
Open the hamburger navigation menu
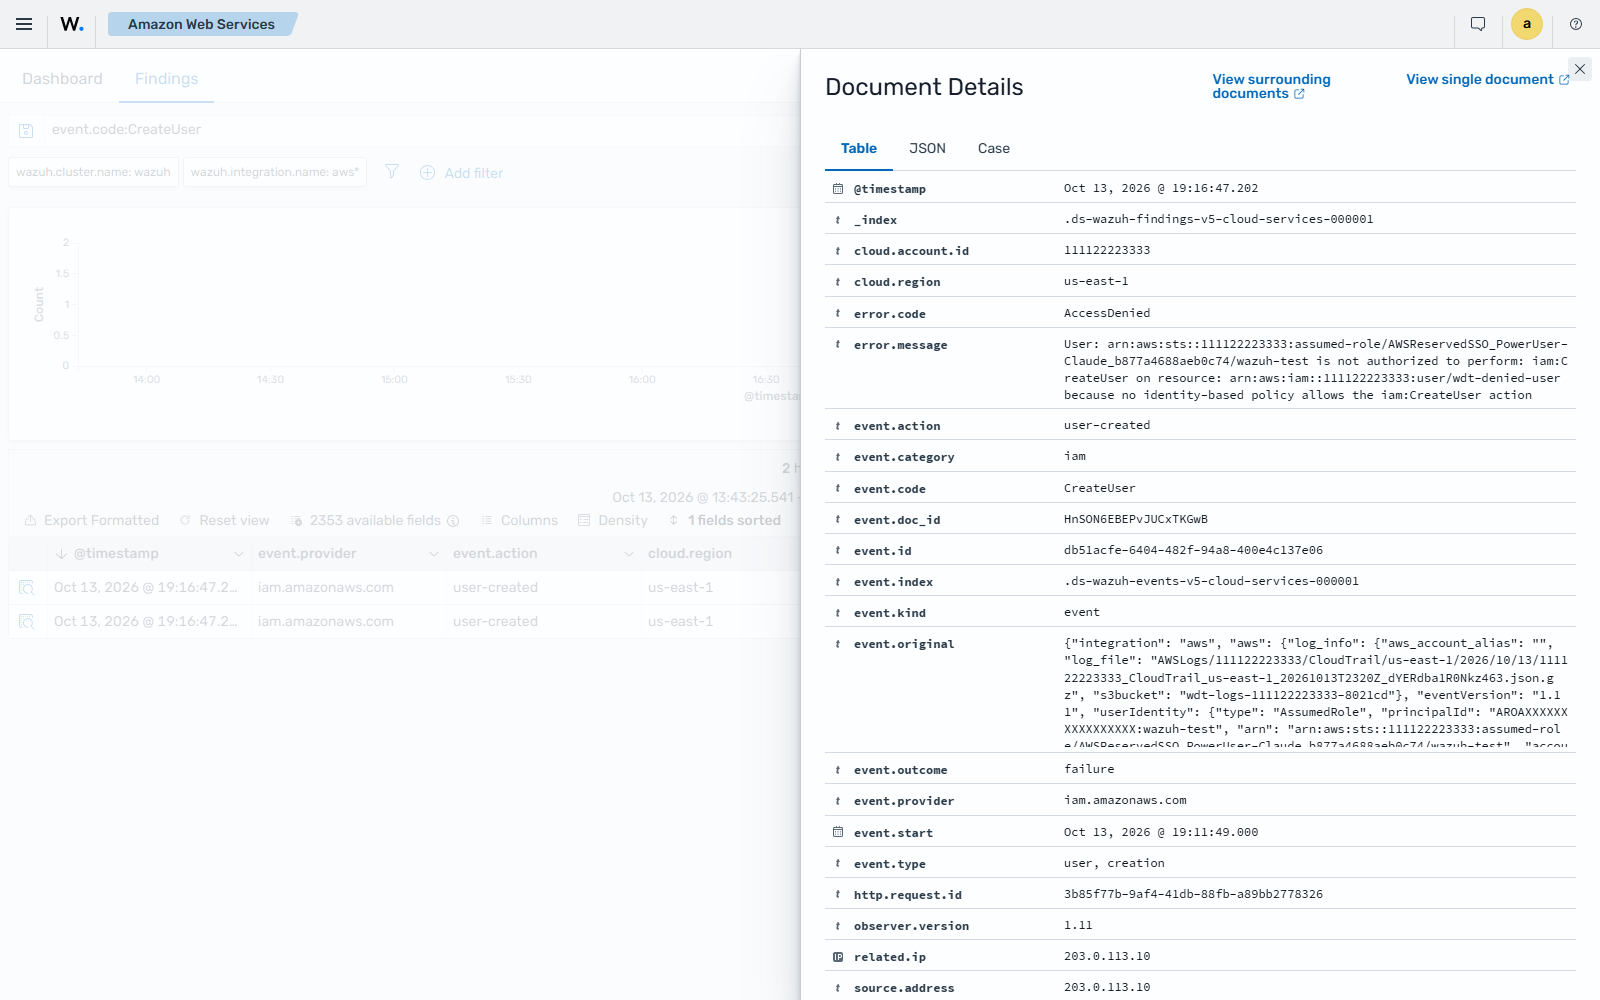[24, 24]
